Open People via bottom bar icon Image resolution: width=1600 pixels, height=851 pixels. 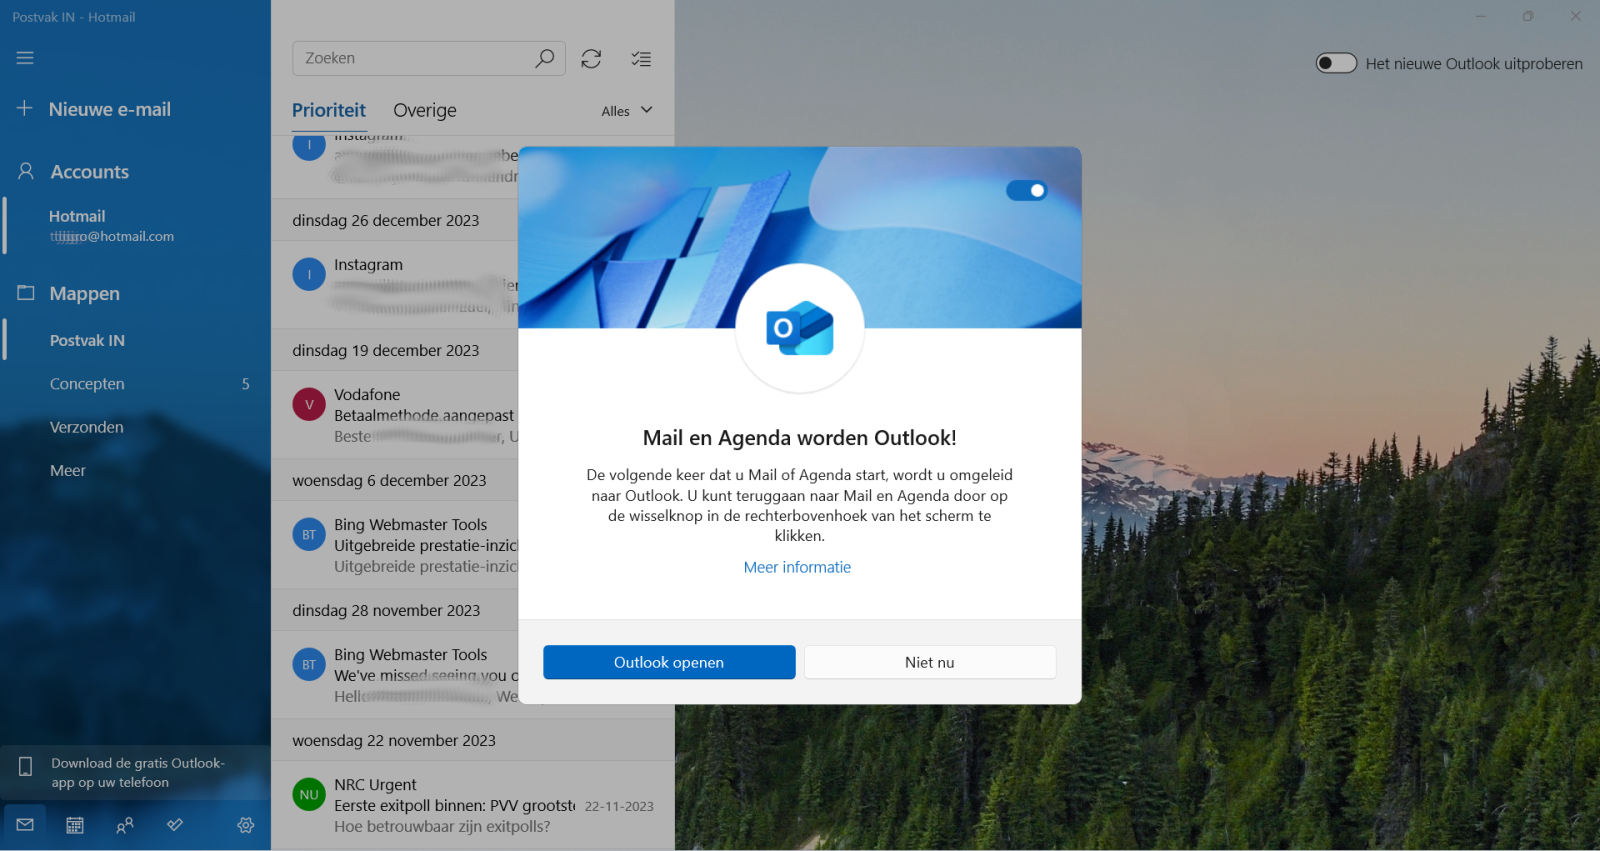[125, 825]
